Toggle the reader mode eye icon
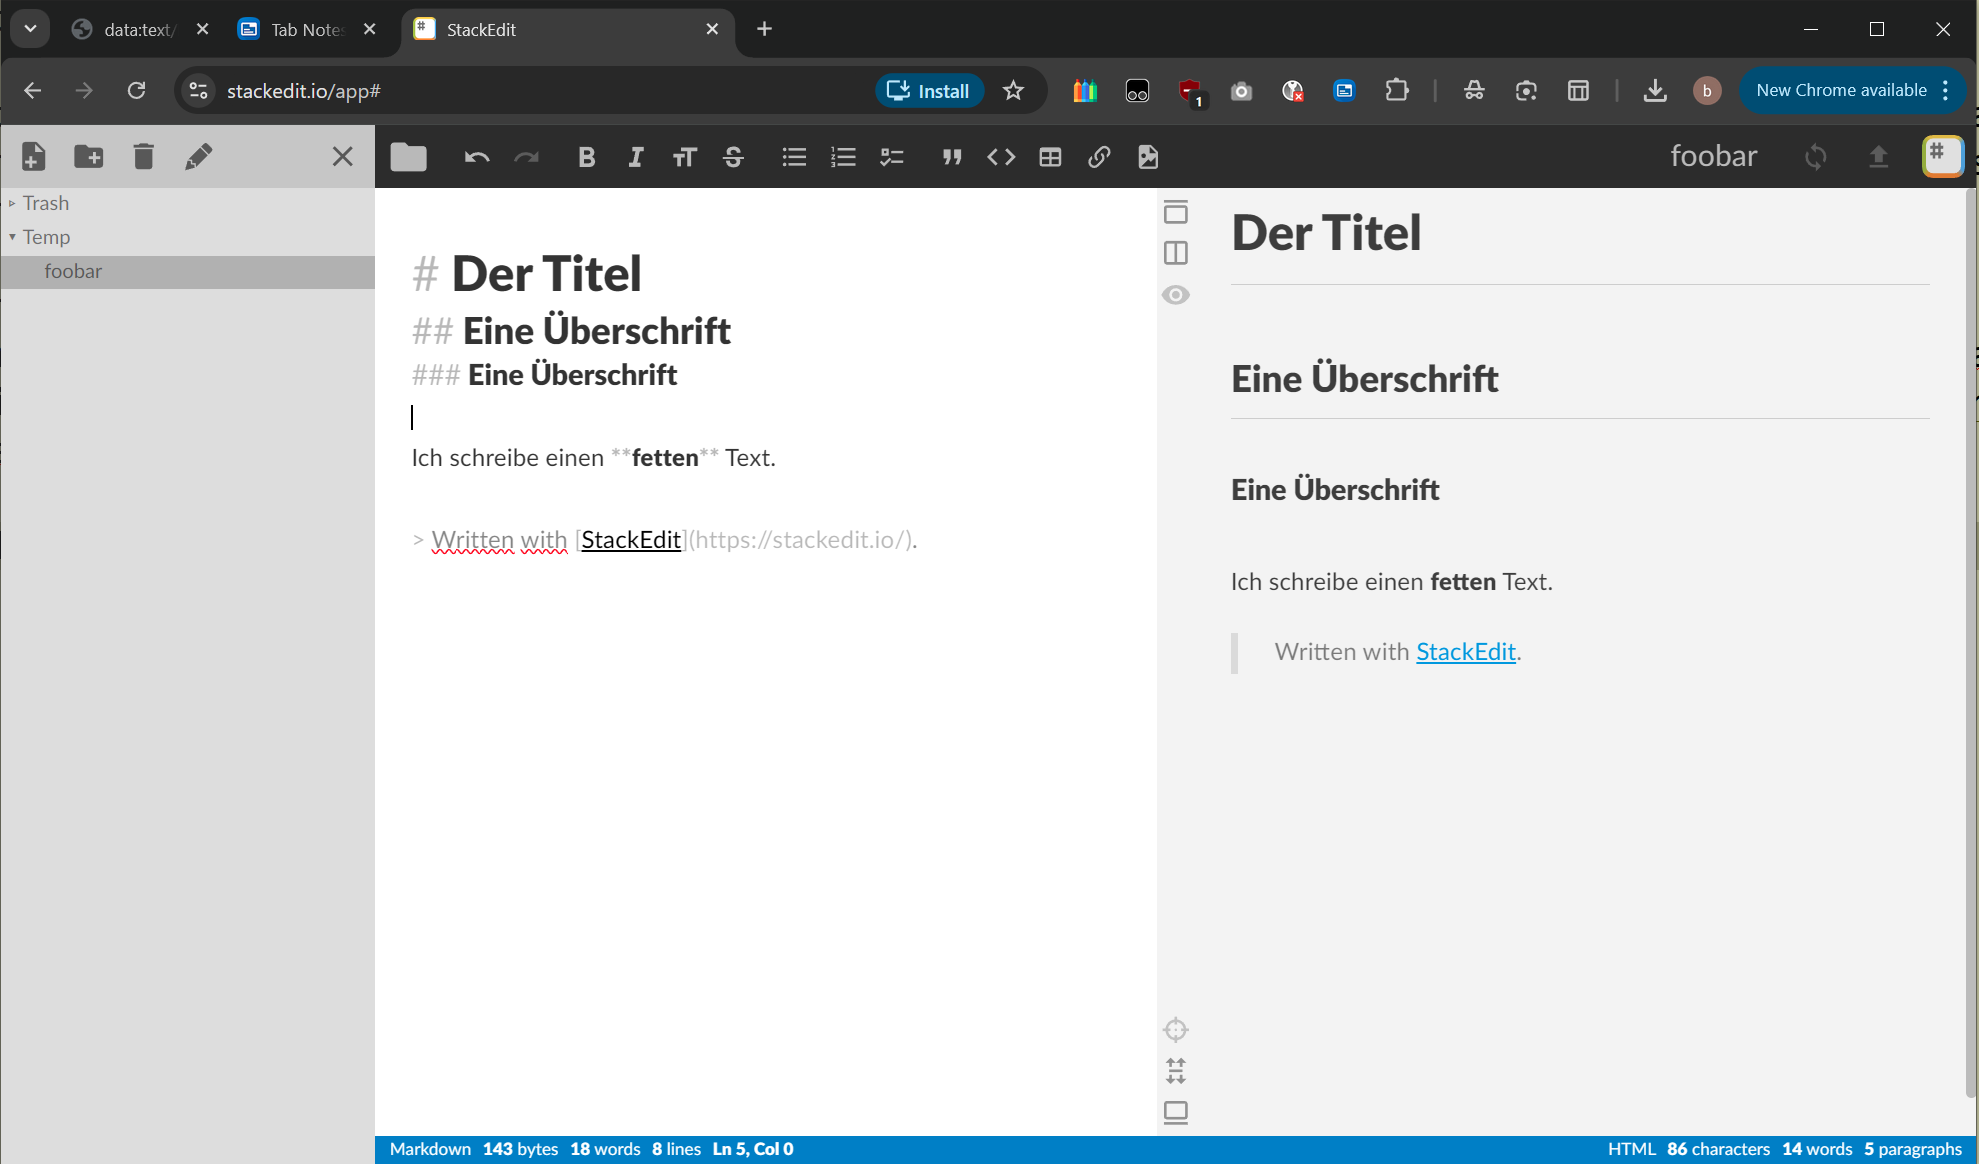Image resolution: width=1979 pixels, height=1164 pixels. pos(1176,295)
